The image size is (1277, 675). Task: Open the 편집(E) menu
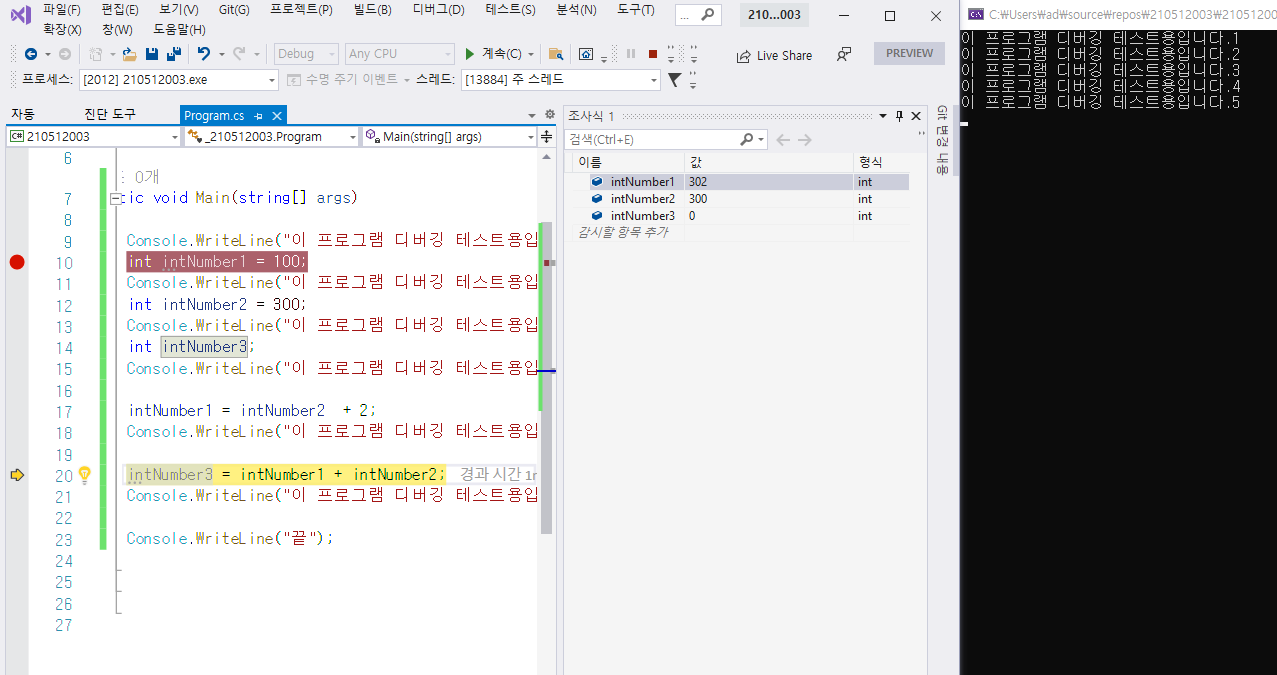click(x=119, y=10)
